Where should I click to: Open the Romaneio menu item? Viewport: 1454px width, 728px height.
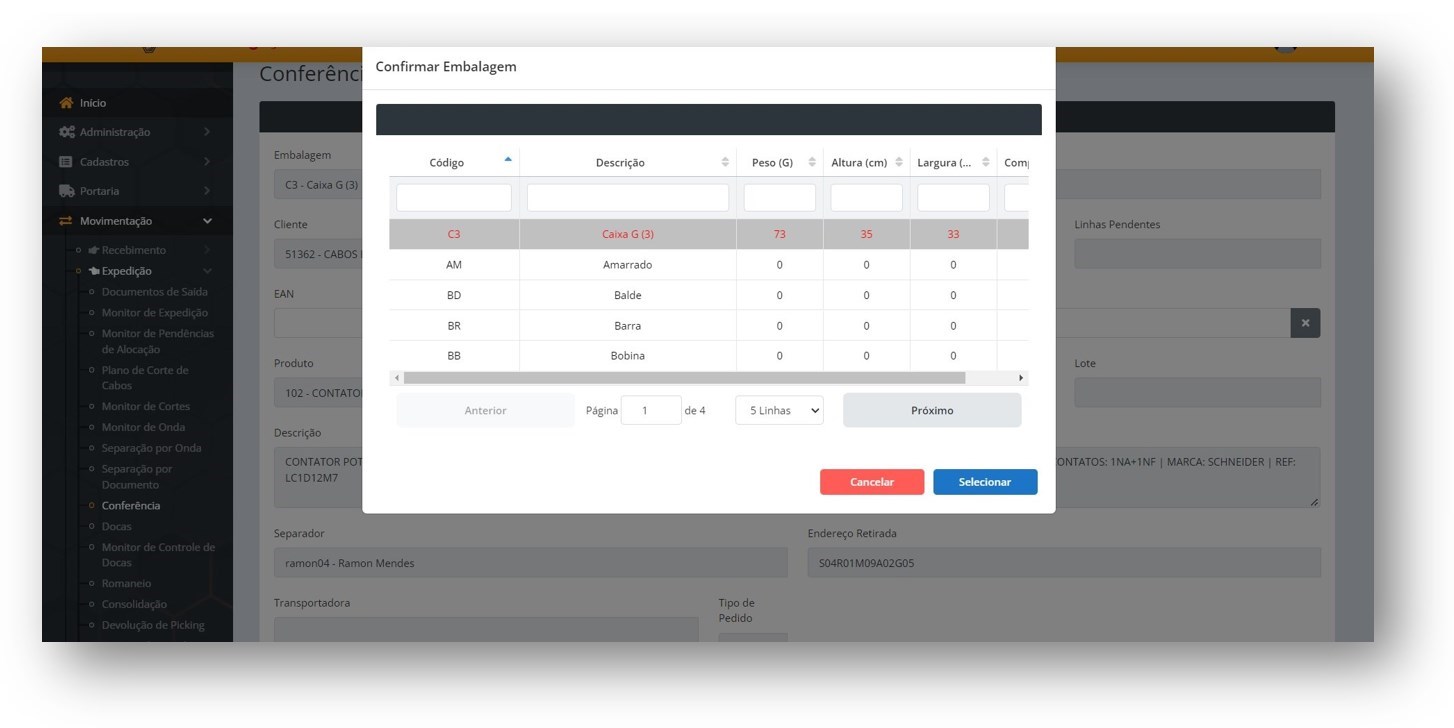(126, 583)
